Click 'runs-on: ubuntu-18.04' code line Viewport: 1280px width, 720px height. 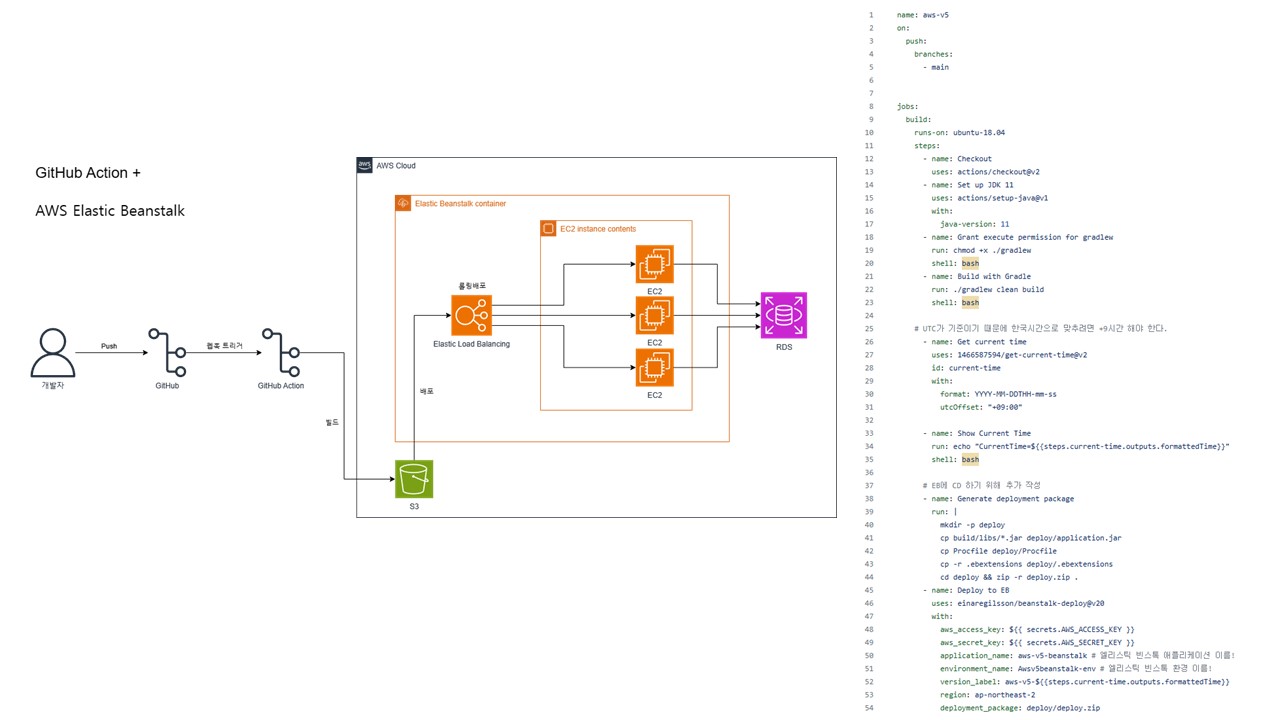tap(959, 132)
